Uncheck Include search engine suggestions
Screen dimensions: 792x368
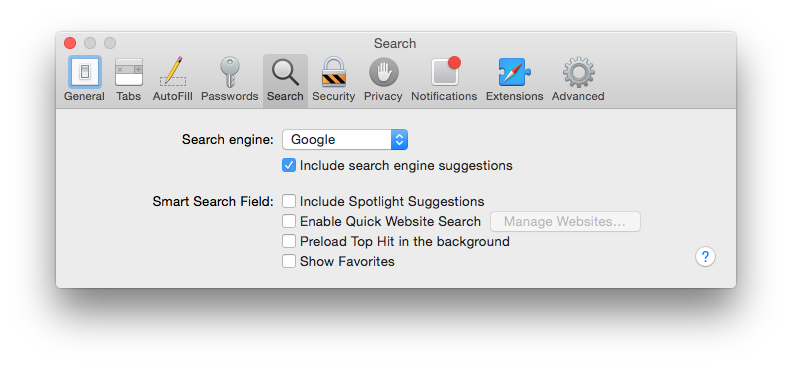[x=289, y=166]
